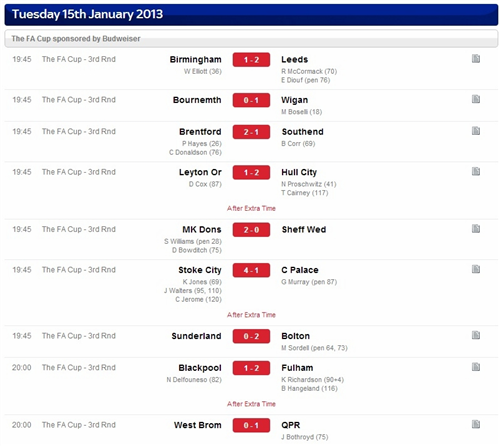Open the Wigan team link

tap(294, 100)
